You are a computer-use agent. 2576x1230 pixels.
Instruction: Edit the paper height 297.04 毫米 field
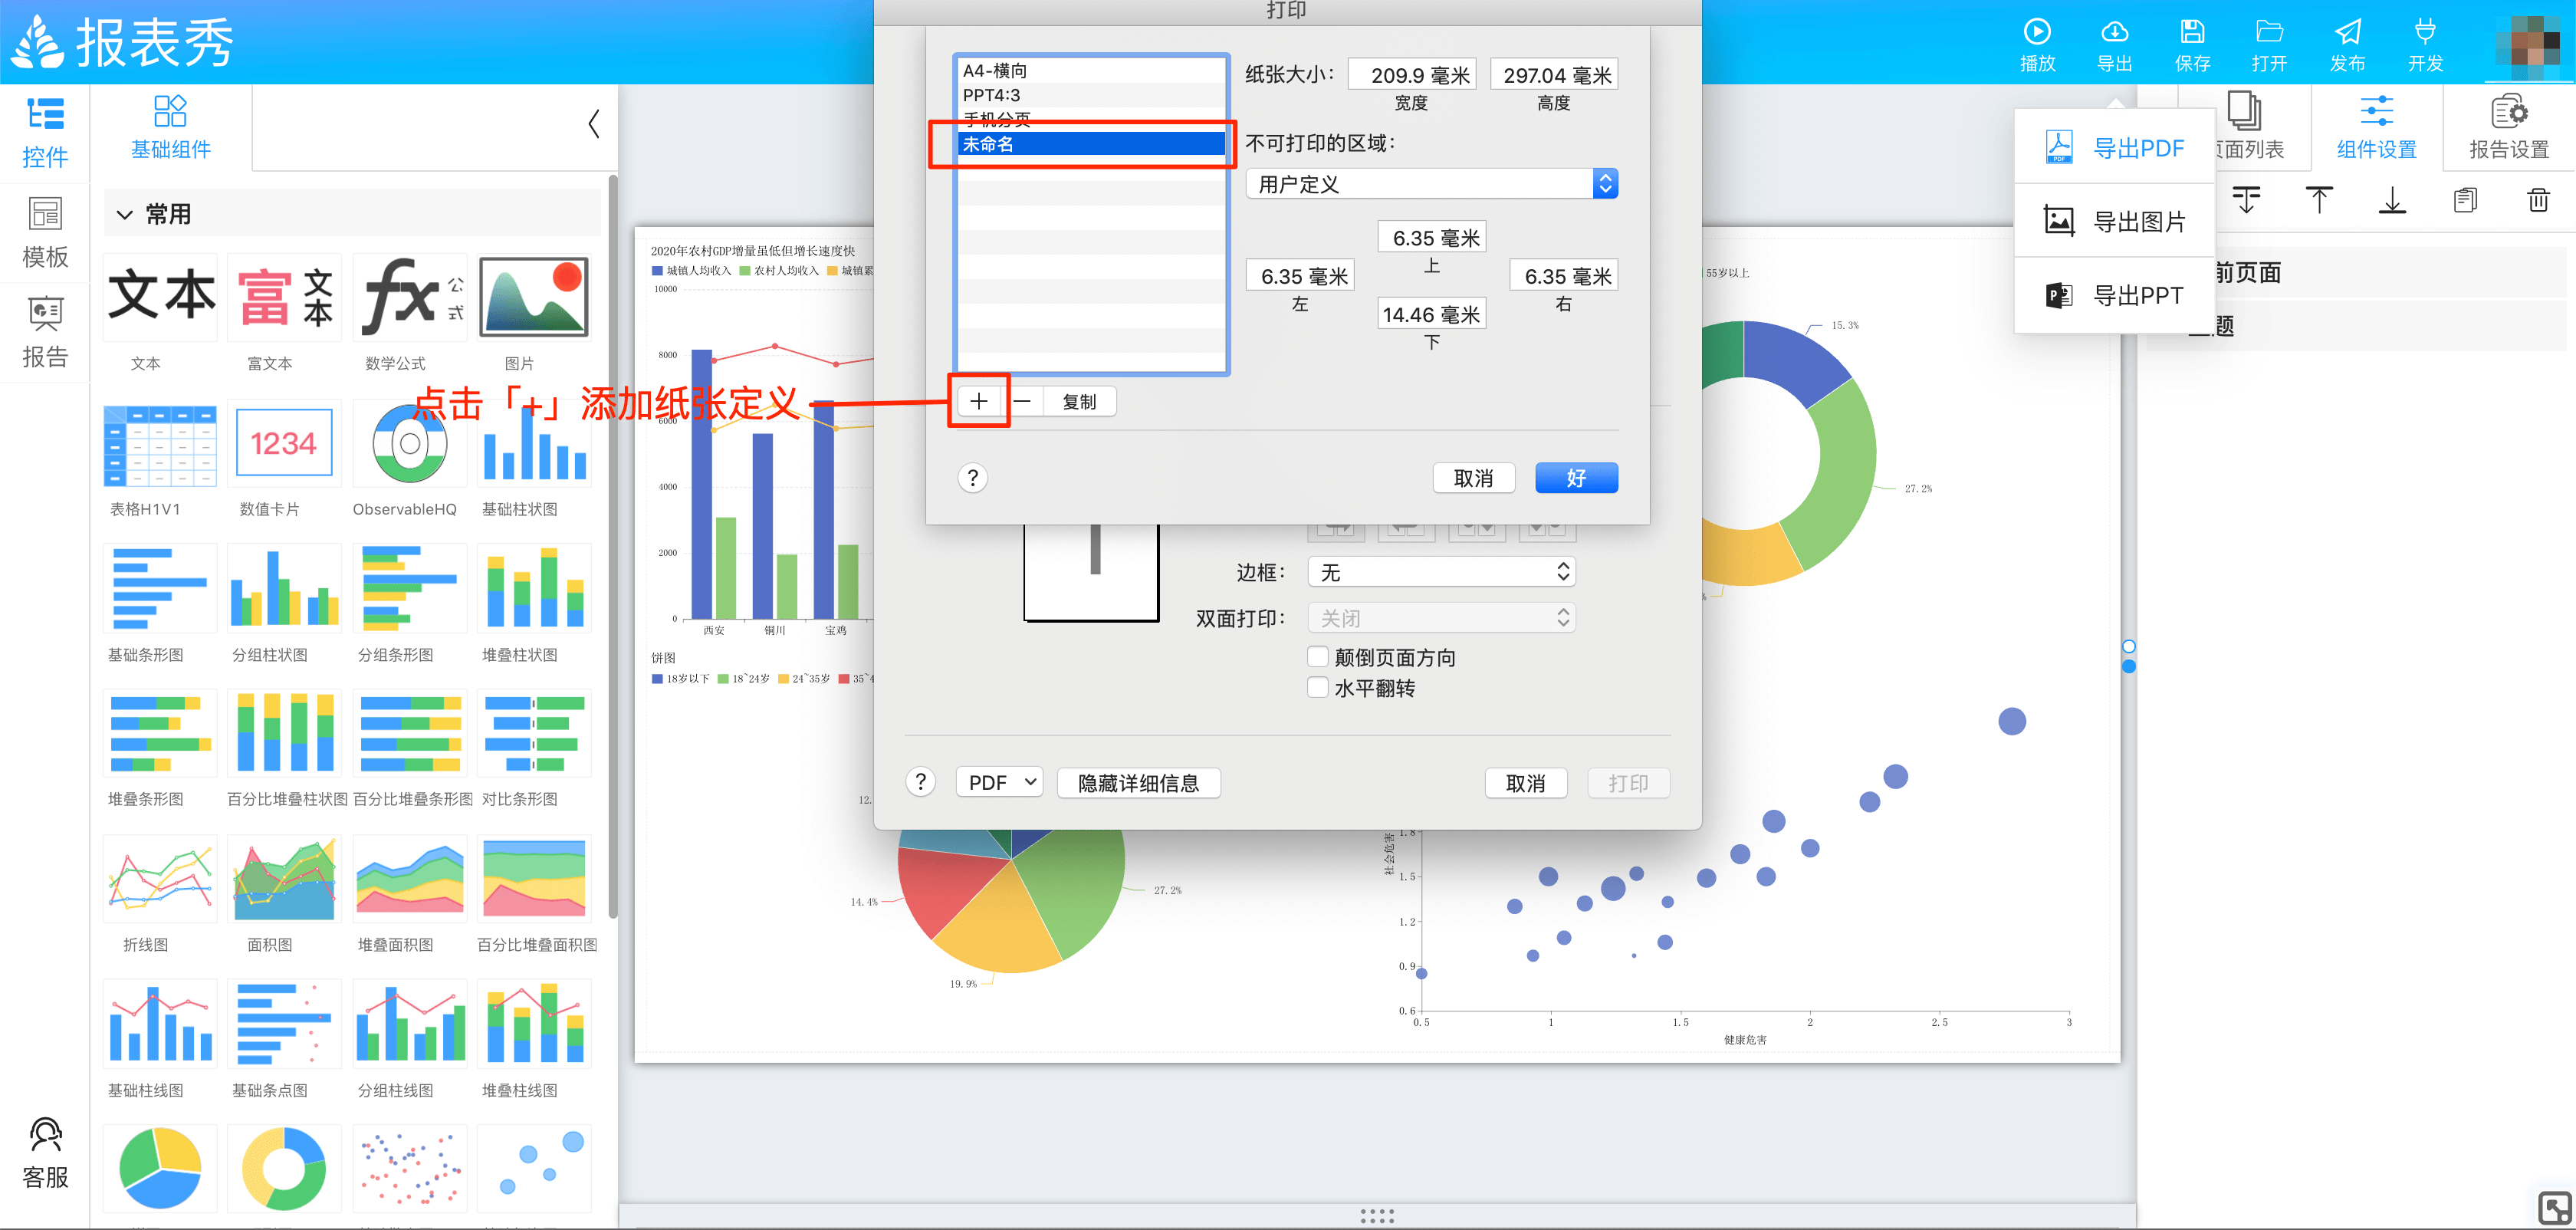(x=1553, y=75)
